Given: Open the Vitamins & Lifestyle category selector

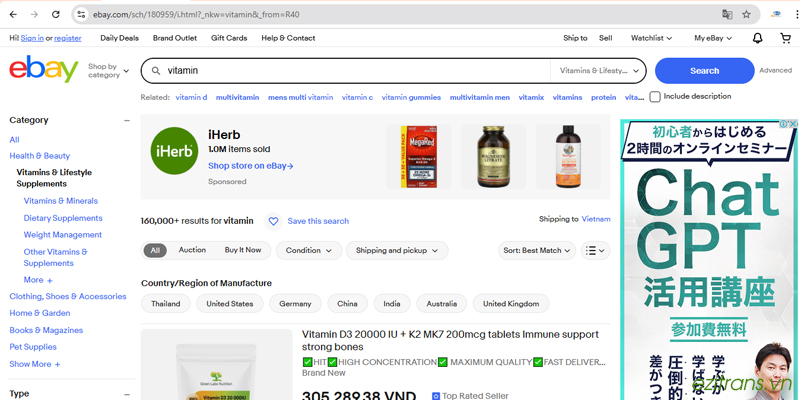Looking at the screenshot, I should point(599,71).
